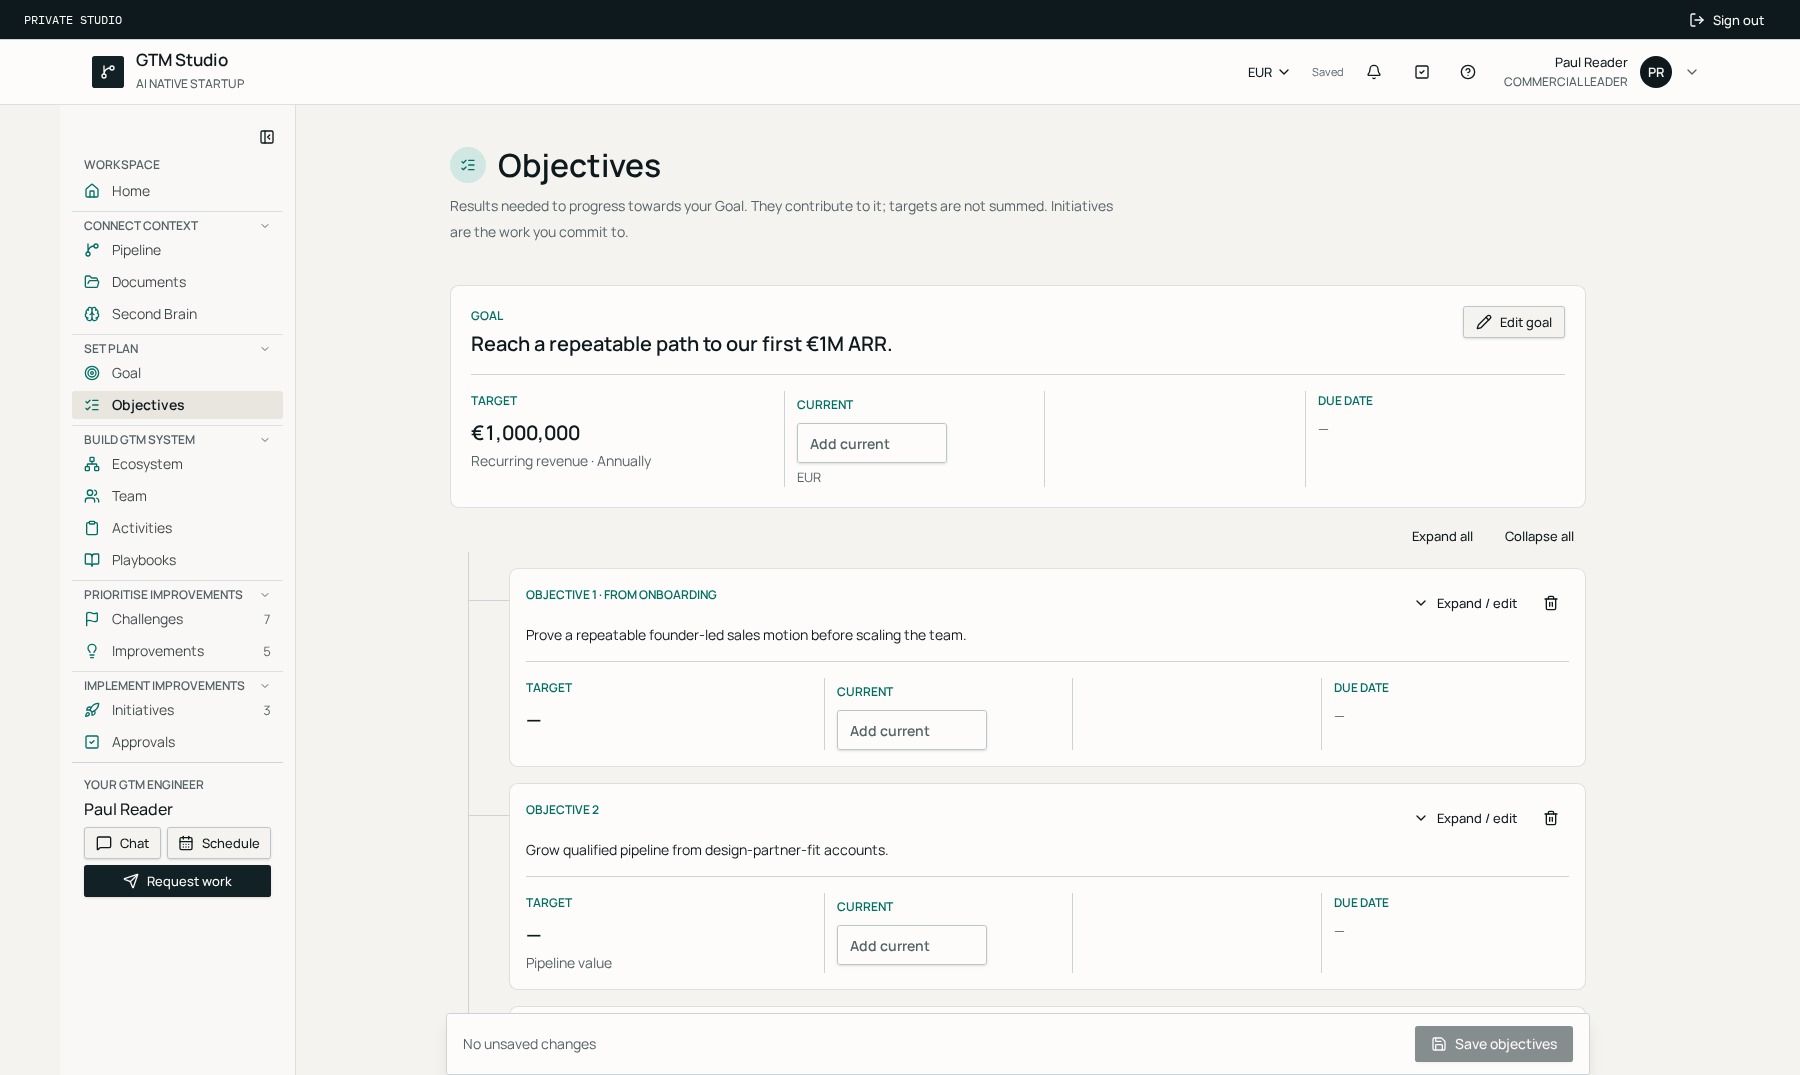Open the EUR currency dropdown
Screen dimensions: 1800x1075
click(1268, 72)
